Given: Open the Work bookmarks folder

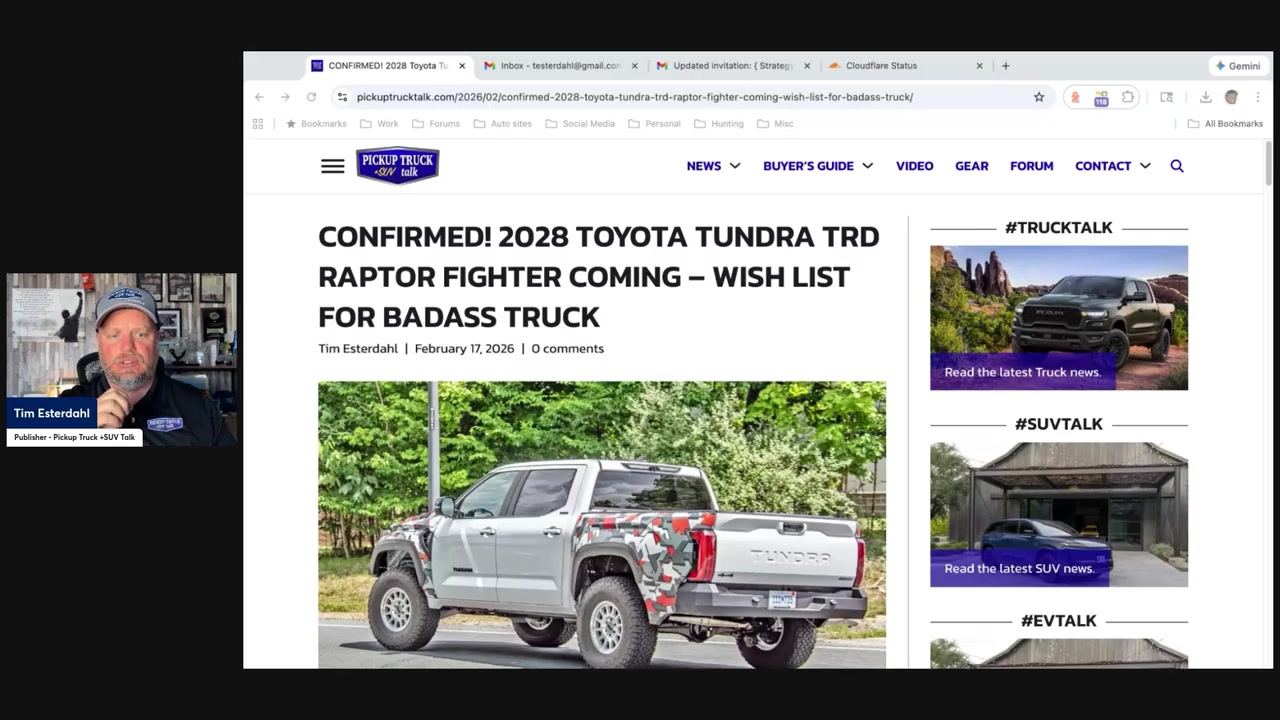Looking at the screenshot, I should 379,124.
